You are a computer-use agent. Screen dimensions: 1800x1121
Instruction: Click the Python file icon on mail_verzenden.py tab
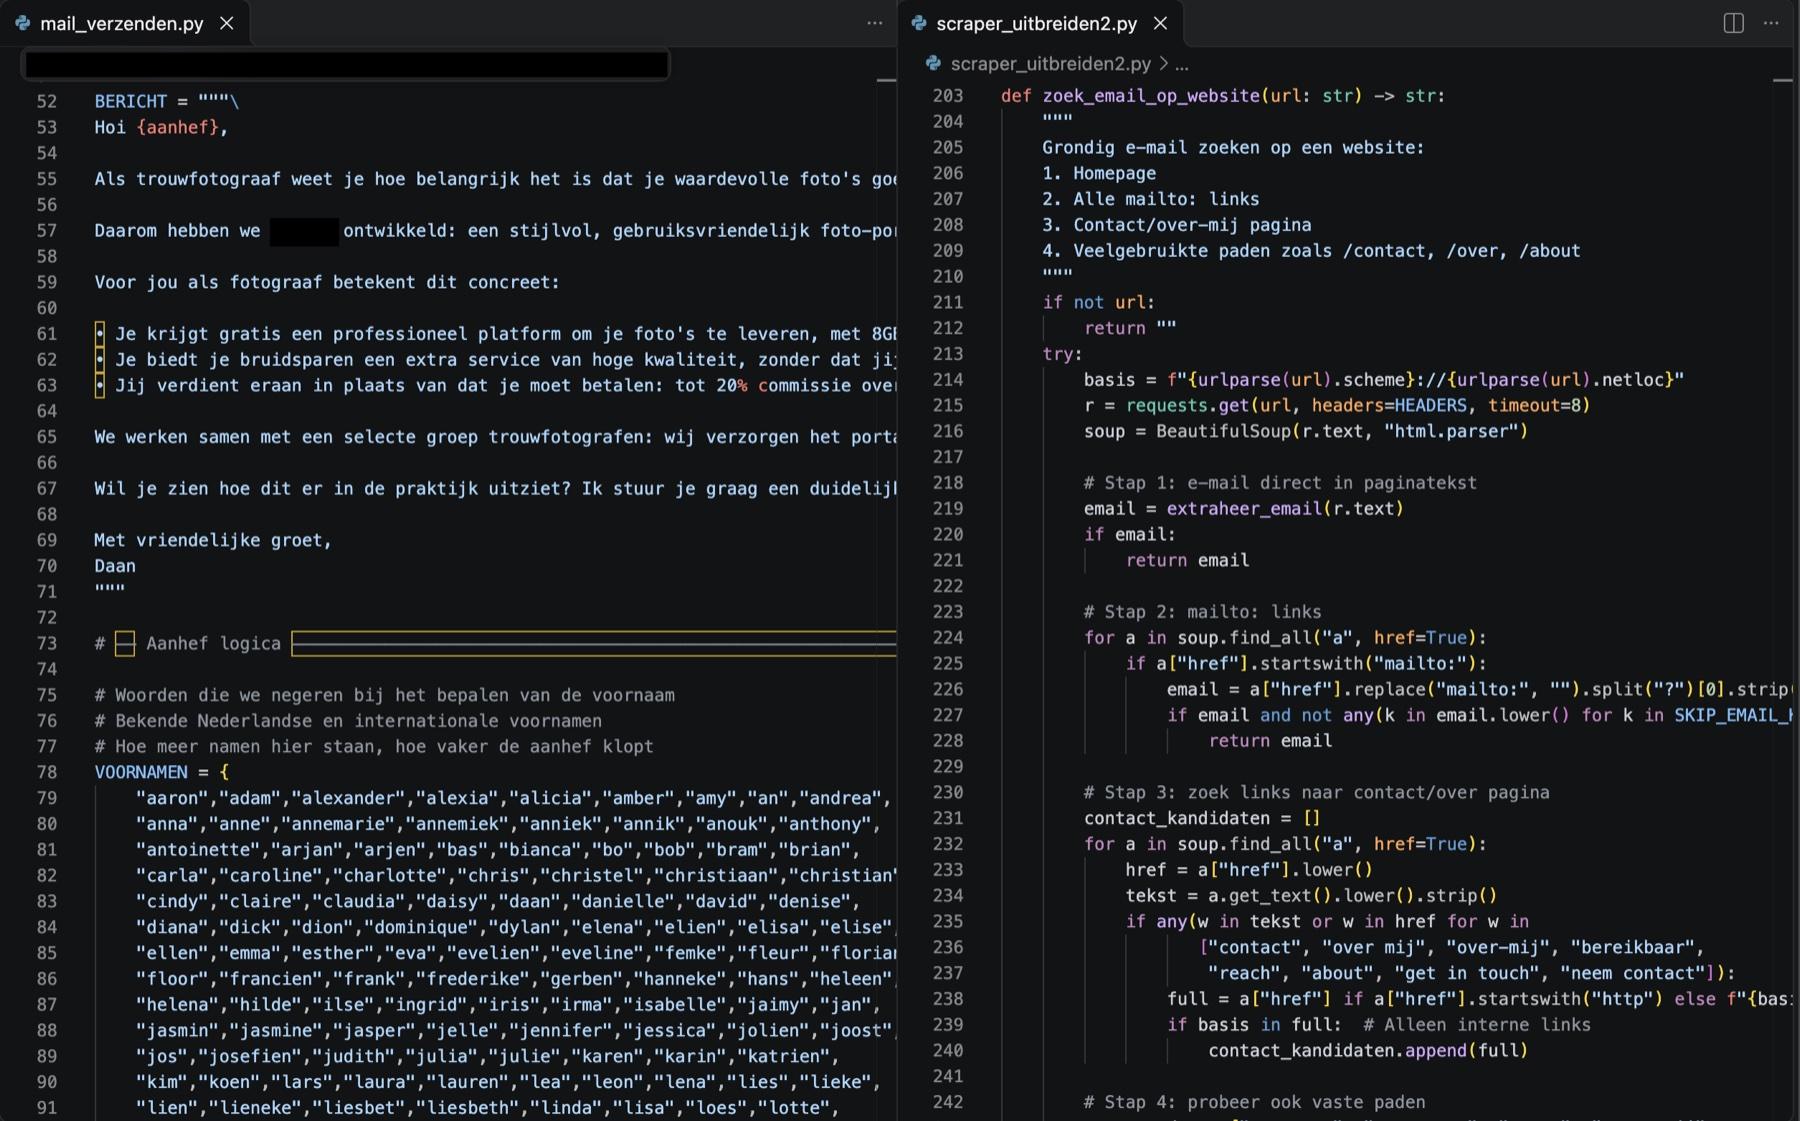22,23
